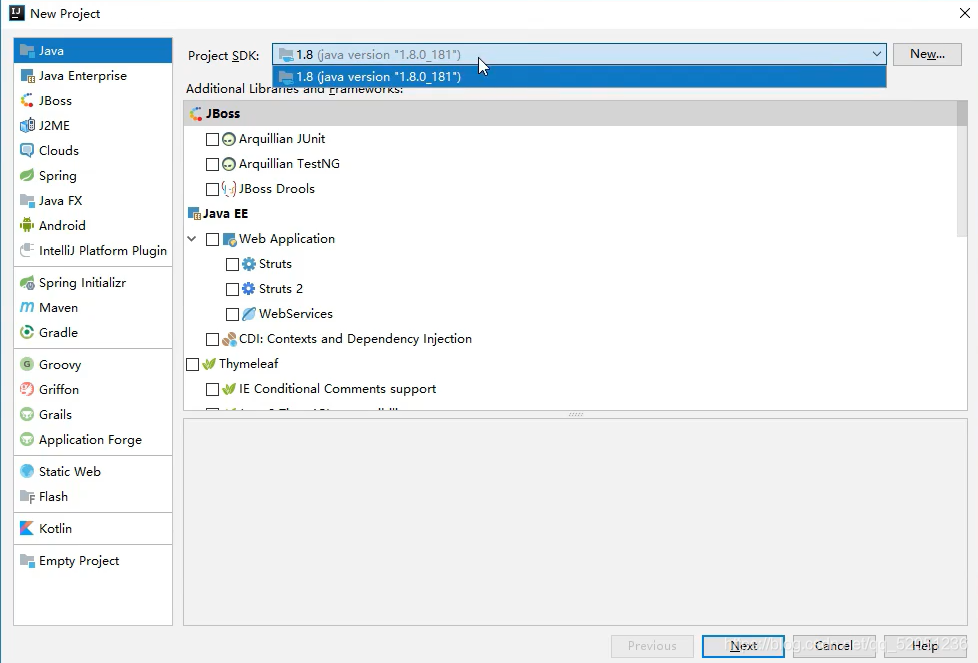Select the Empty Project icon
978x663 pixels.
click(27, 560)
